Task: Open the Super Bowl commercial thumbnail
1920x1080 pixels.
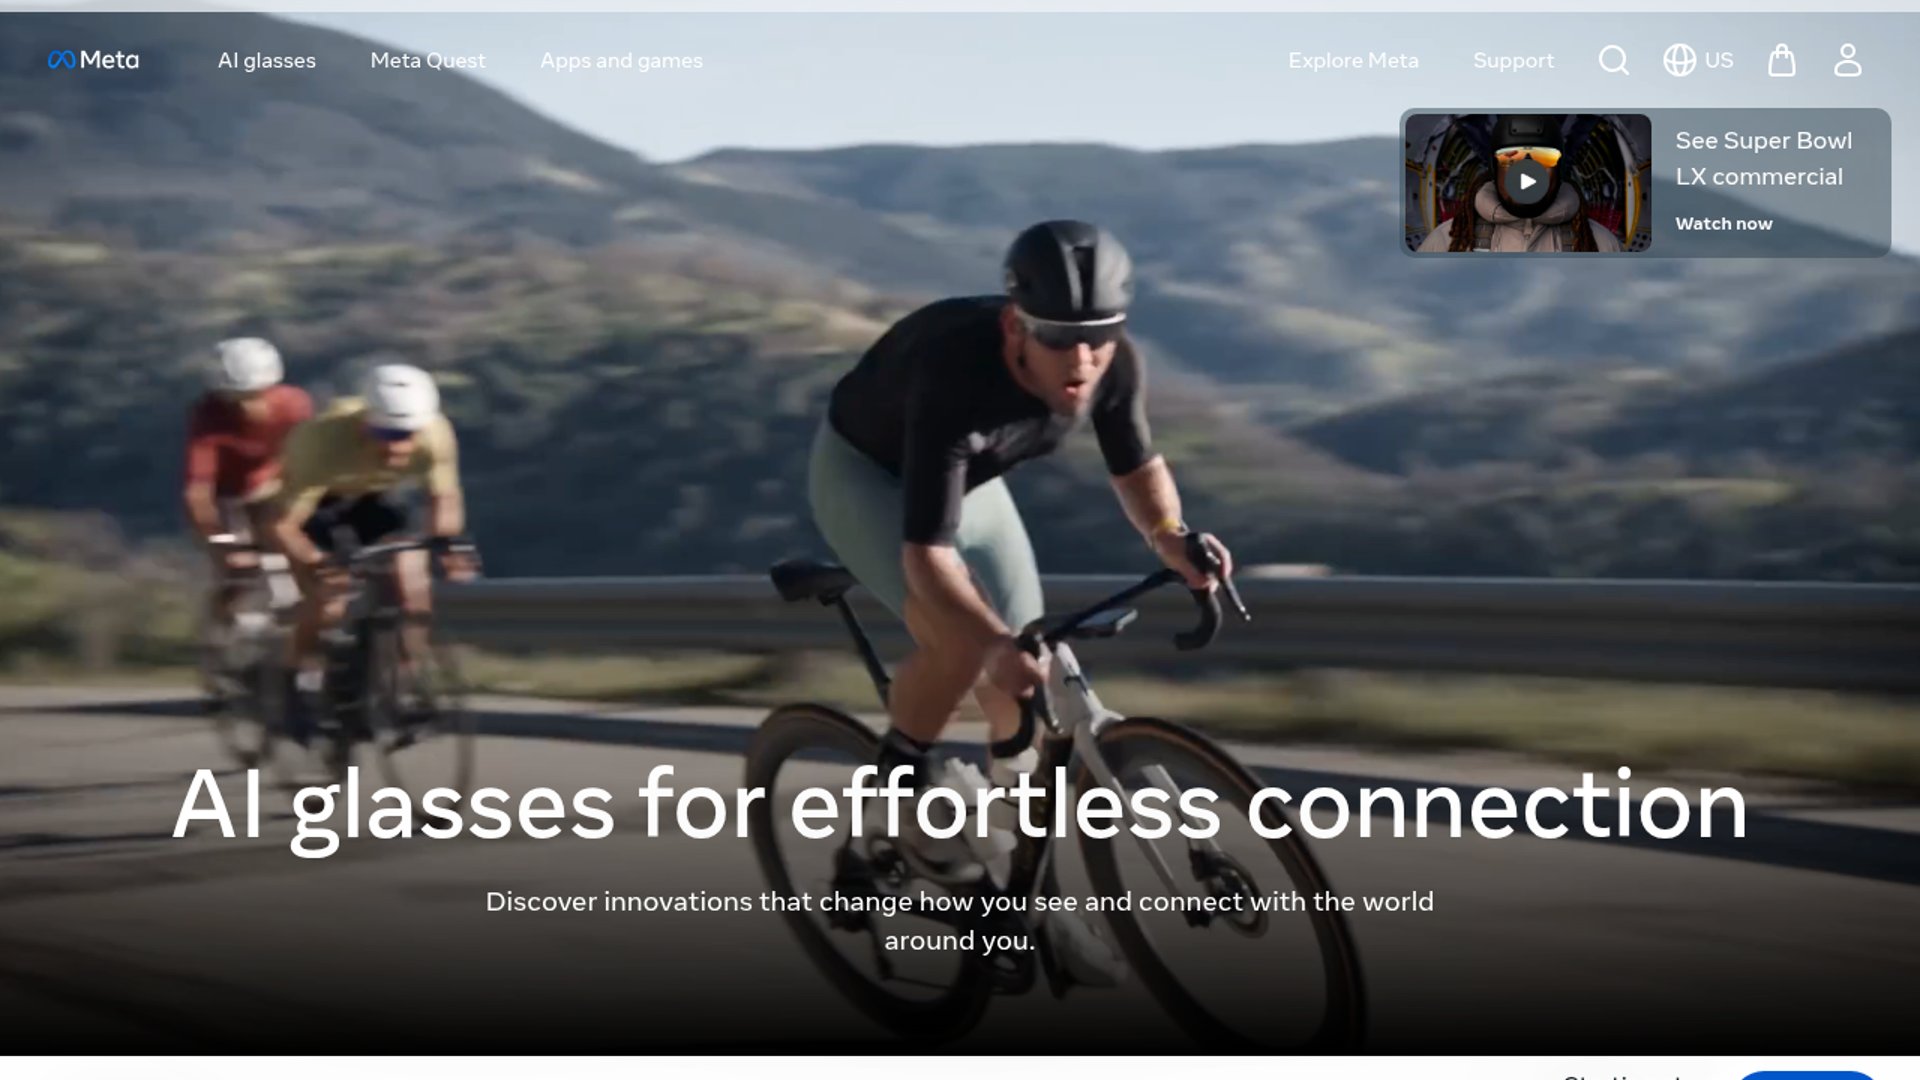Action: click(1527, 182)
